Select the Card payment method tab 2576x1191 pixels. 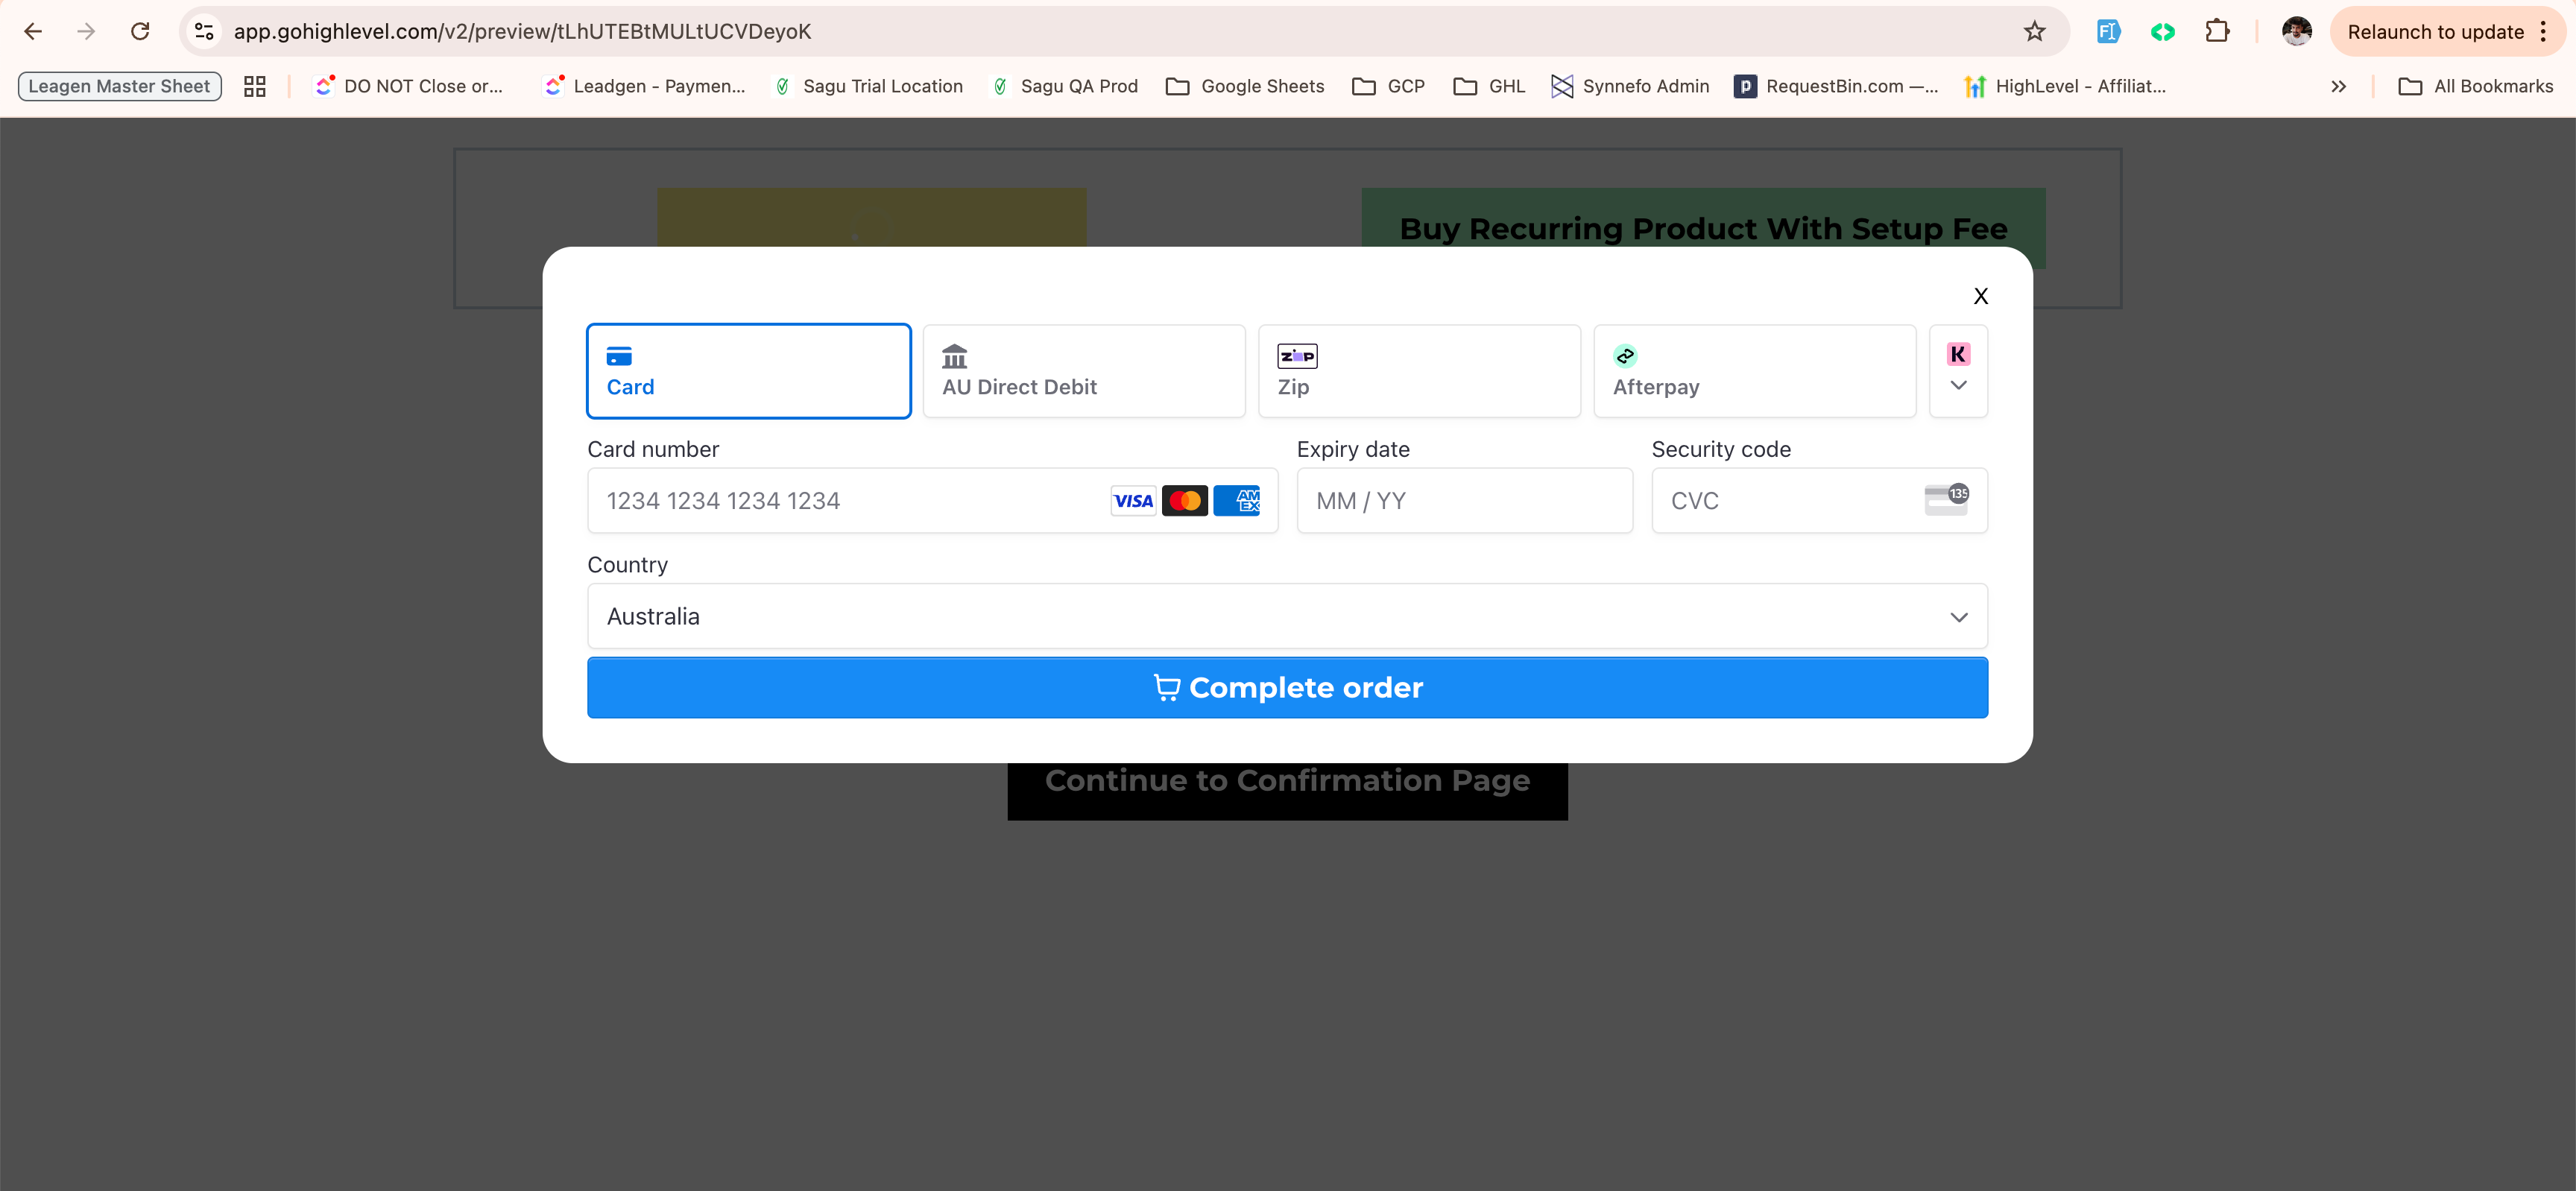[x=748, y=371]
